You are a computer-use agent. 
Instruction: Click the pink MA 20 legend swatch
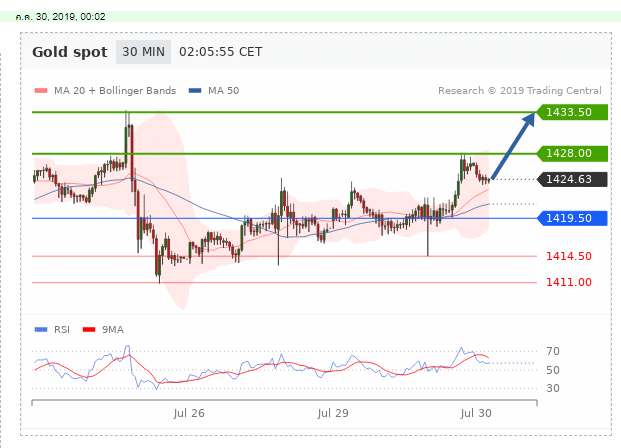pos(41,91)
